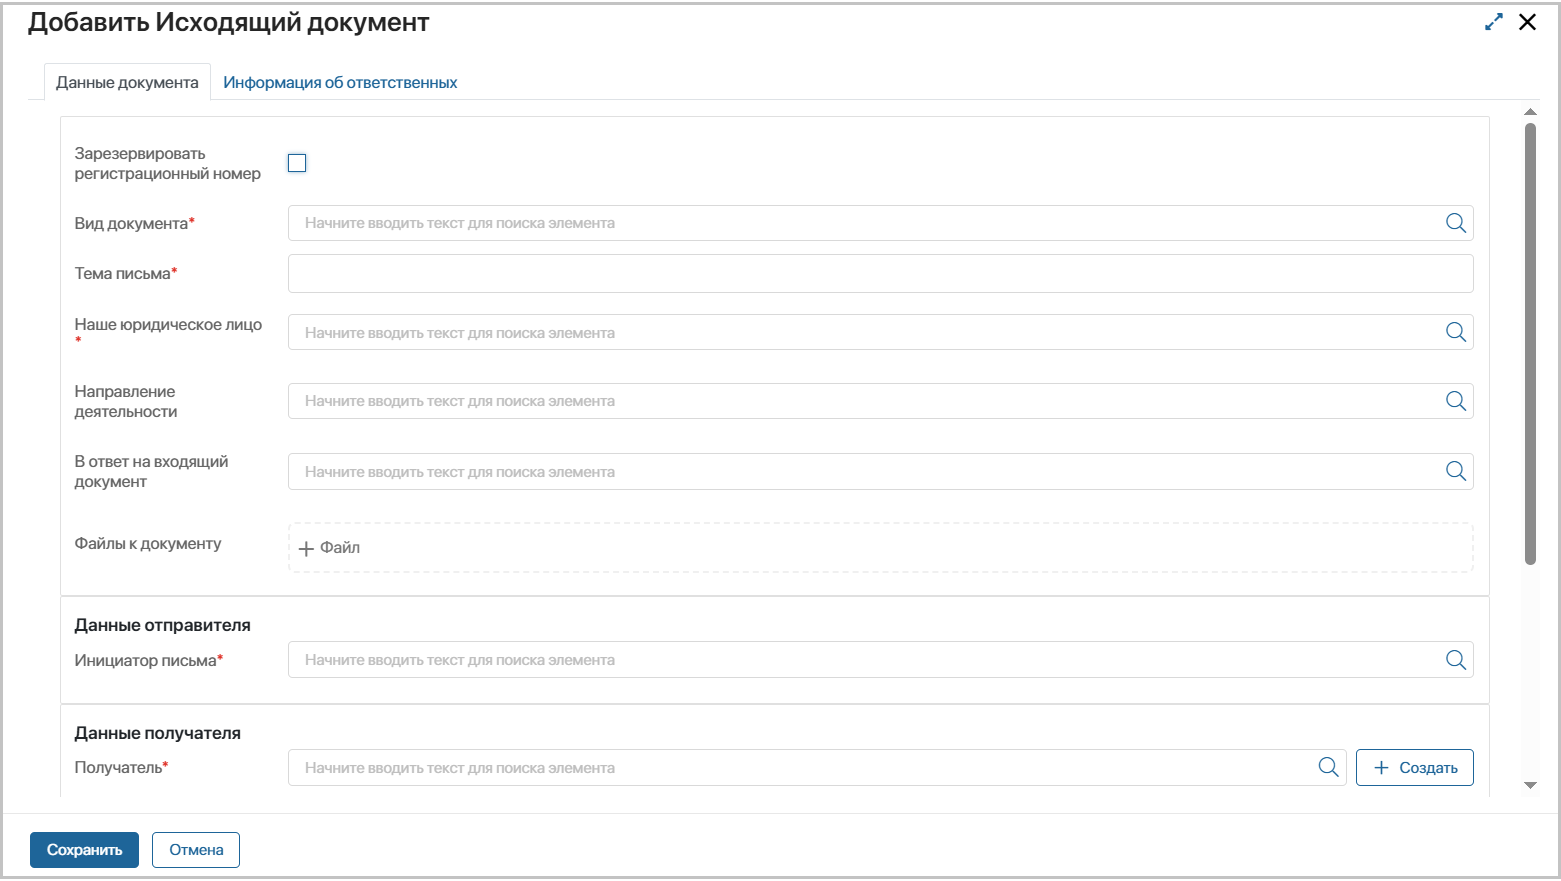Click the Отмена button
The width and height of the screenshot is (1561, 881).
(196, 850)
